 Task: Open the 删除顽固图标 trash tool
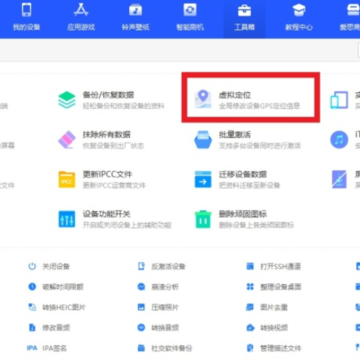click(x=244, y=219)
